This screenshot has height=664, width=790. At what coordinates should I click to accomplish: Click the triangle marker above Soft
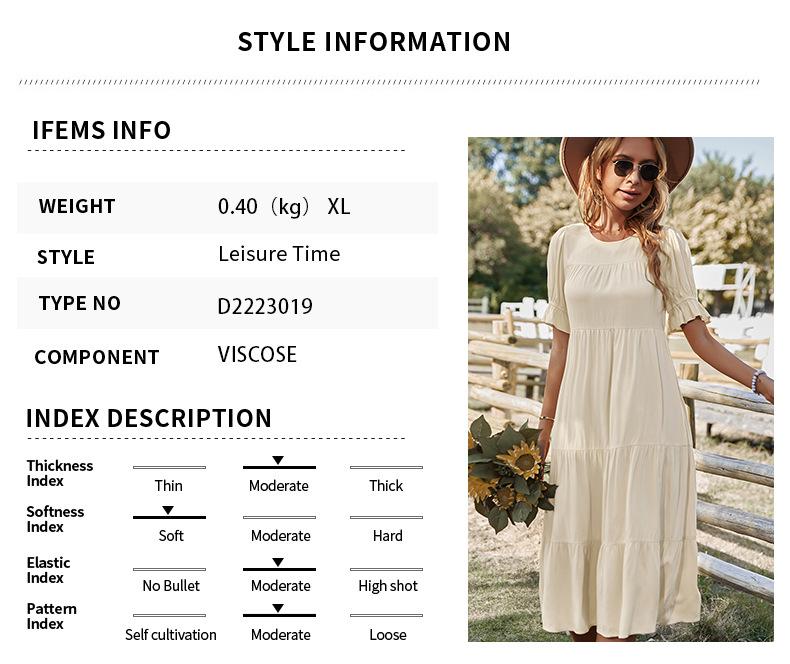168,510
